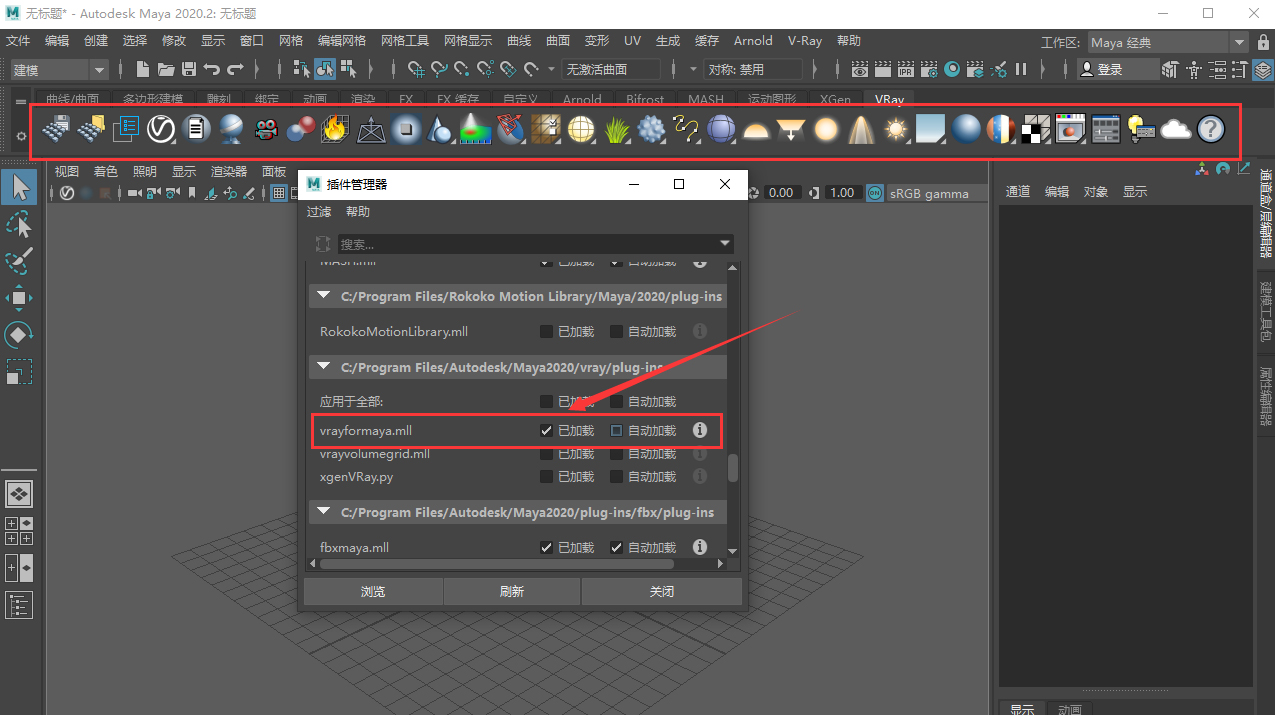The image size is (1275, 715).
Task: Click the Save scene disk icon
Action: tap(189, 69)
